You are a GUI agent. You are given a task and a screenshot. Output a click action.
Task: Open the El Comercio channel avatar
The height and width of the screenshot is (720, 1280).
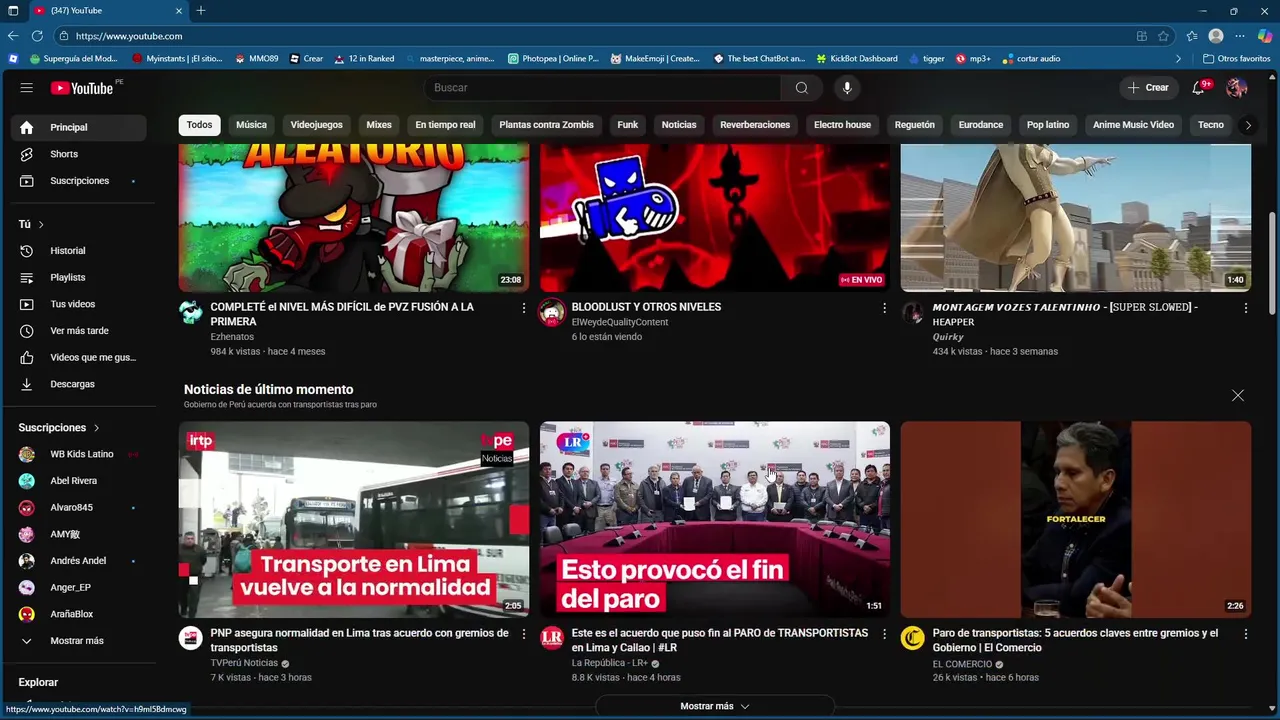coord(912,638)
